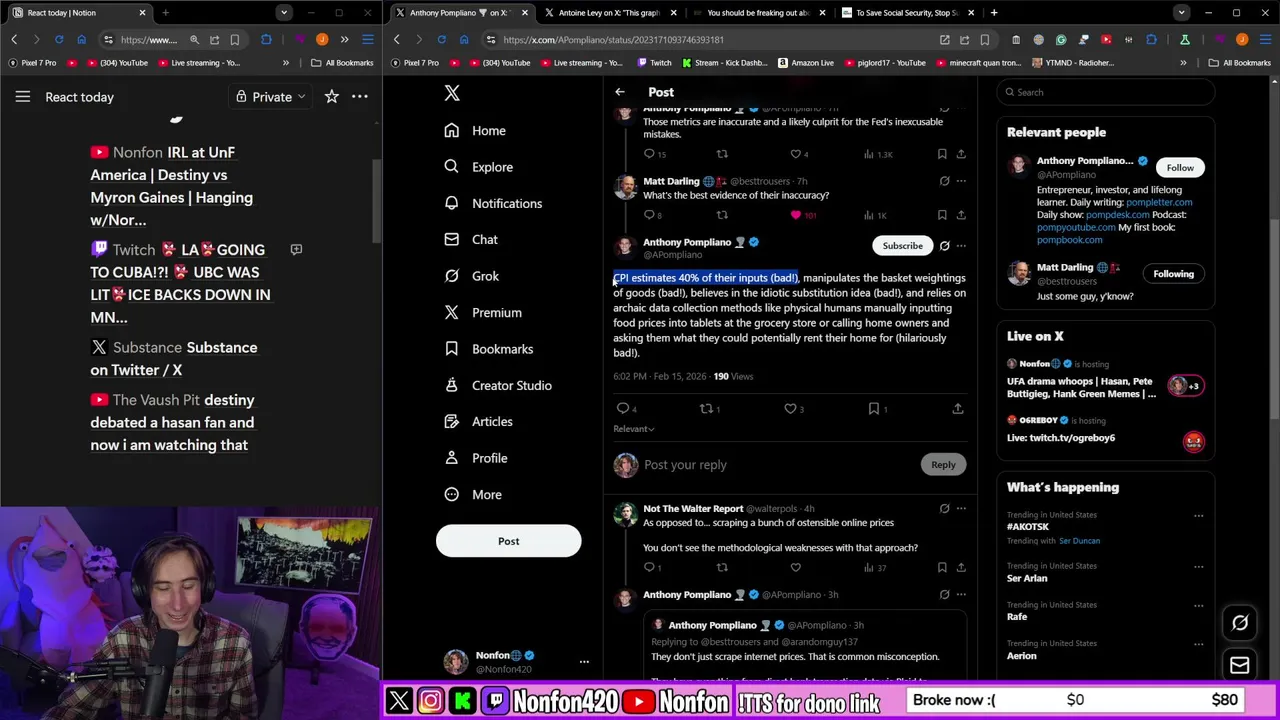Click the X logo in sidebar

(452, 93)
